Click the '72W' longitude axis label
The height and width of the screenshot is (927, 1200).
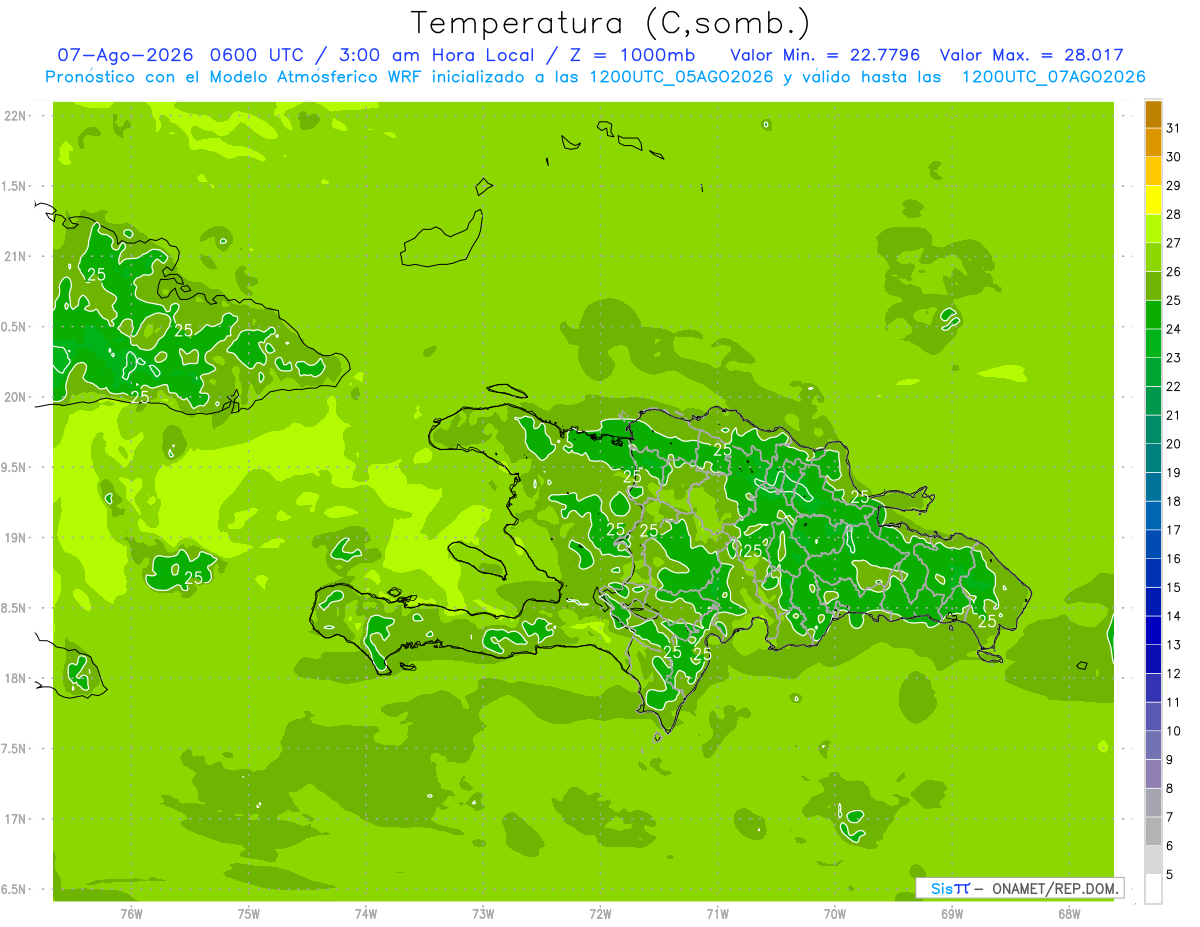tap(600, 913)
